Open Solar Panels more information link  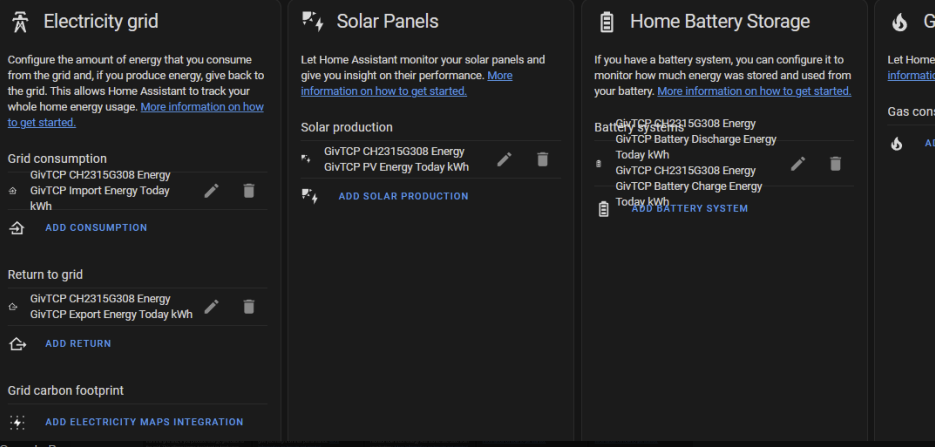[407, 83]
